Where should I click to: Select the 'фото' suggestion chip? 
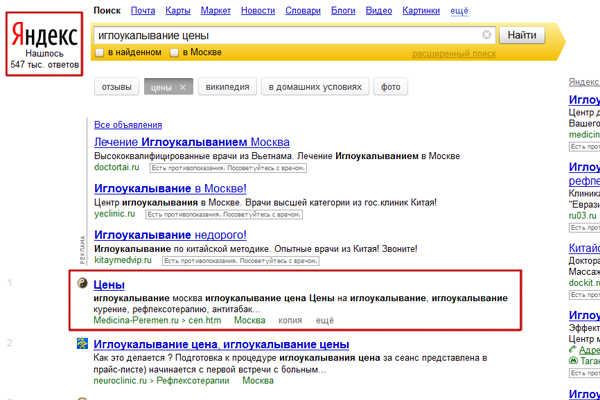pyautogui.click(x=390, y=87)
